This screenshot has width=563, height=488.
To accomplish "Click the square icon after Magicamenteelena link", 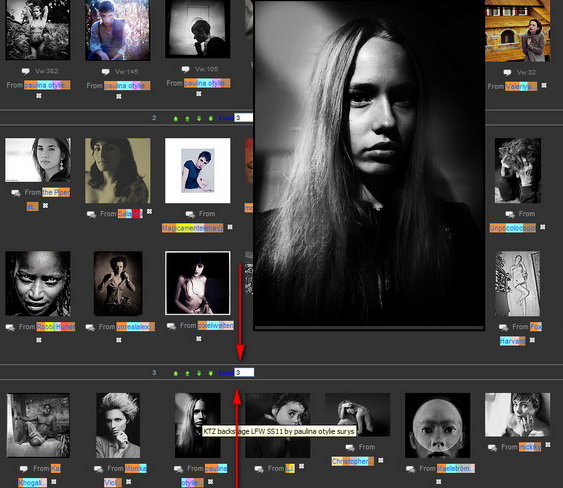I will click(x=230, y=227).
